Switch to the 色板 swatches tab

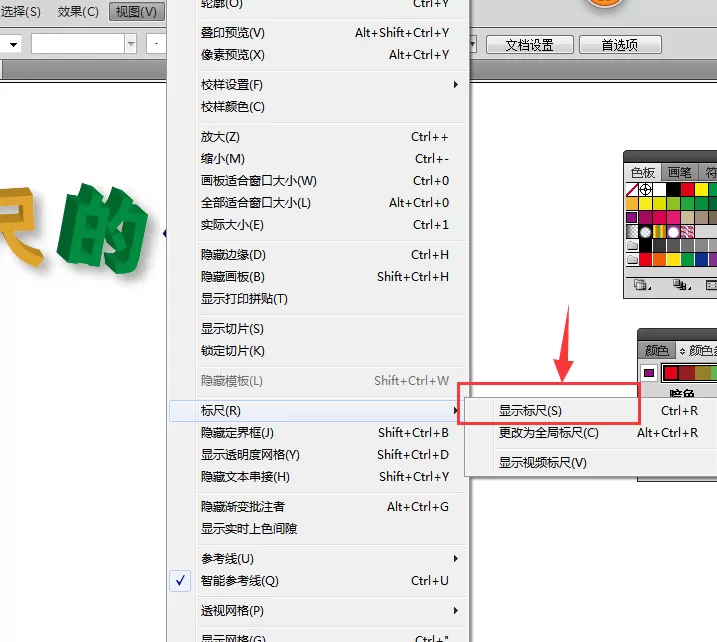642,172
